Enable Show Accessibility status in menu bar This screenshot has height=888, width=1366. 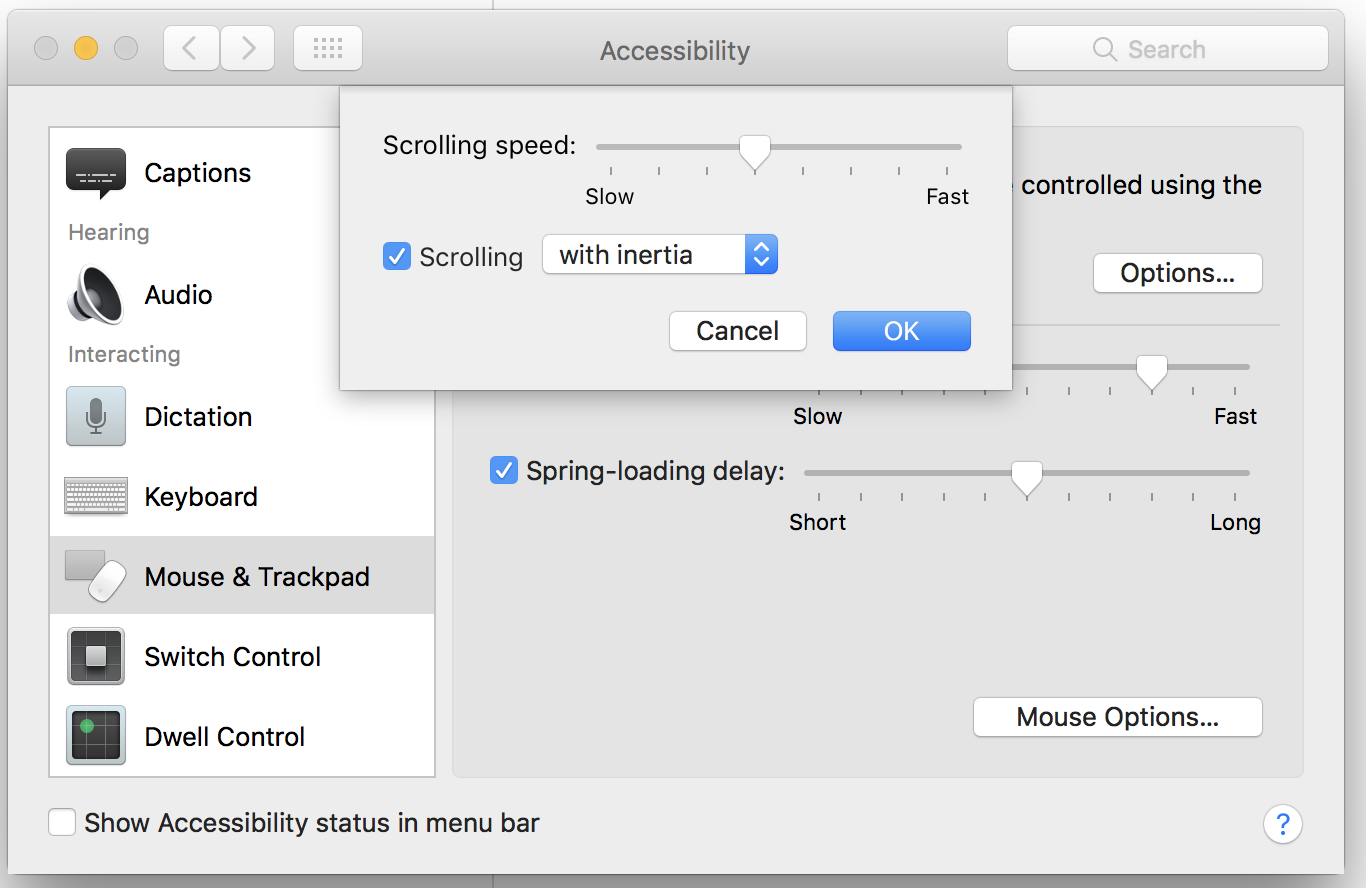[x=62, y=823]
